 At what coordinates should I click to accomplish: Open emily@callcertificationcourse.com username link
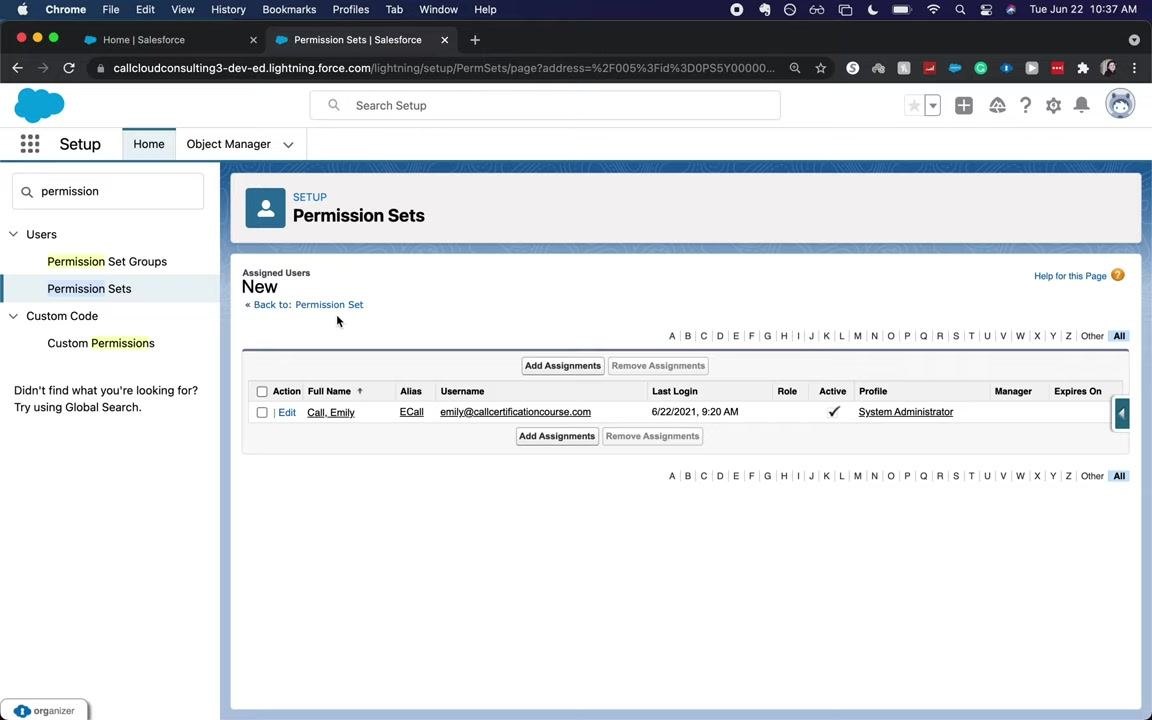[515, 412]
